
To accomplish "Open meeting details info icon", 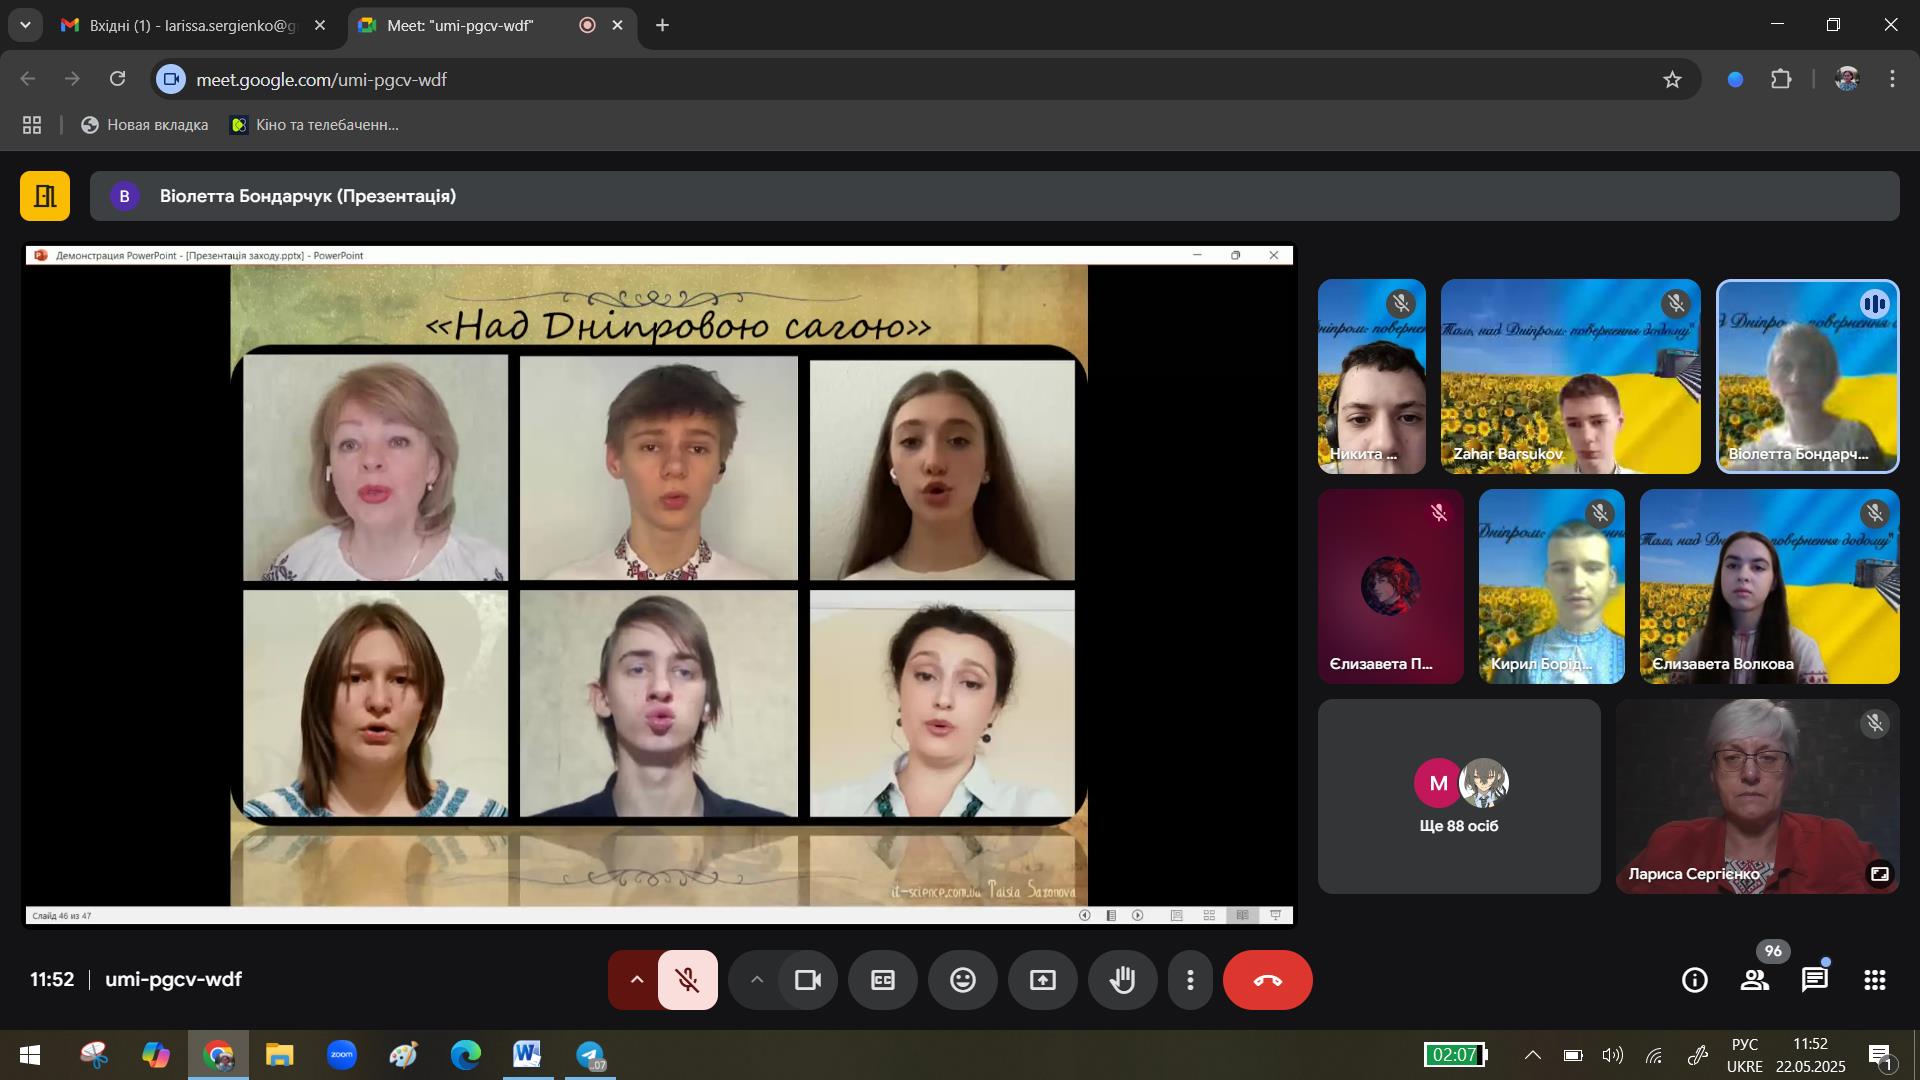I will pyautogui.click(x=1695, y=980).
